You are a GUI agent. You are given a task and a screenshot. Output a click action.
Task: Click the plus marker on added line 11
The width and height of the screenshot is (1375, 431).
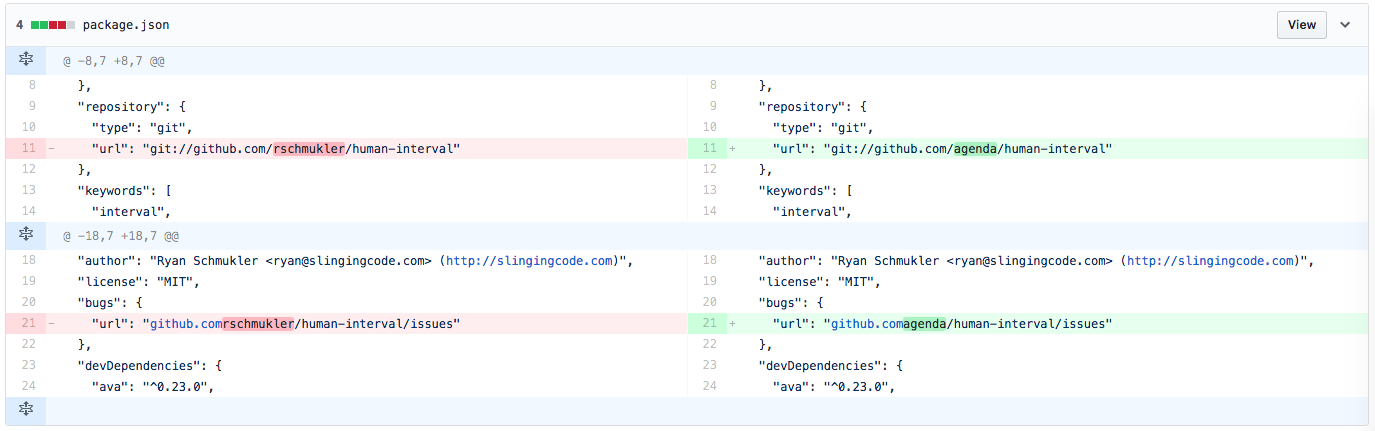732,149
